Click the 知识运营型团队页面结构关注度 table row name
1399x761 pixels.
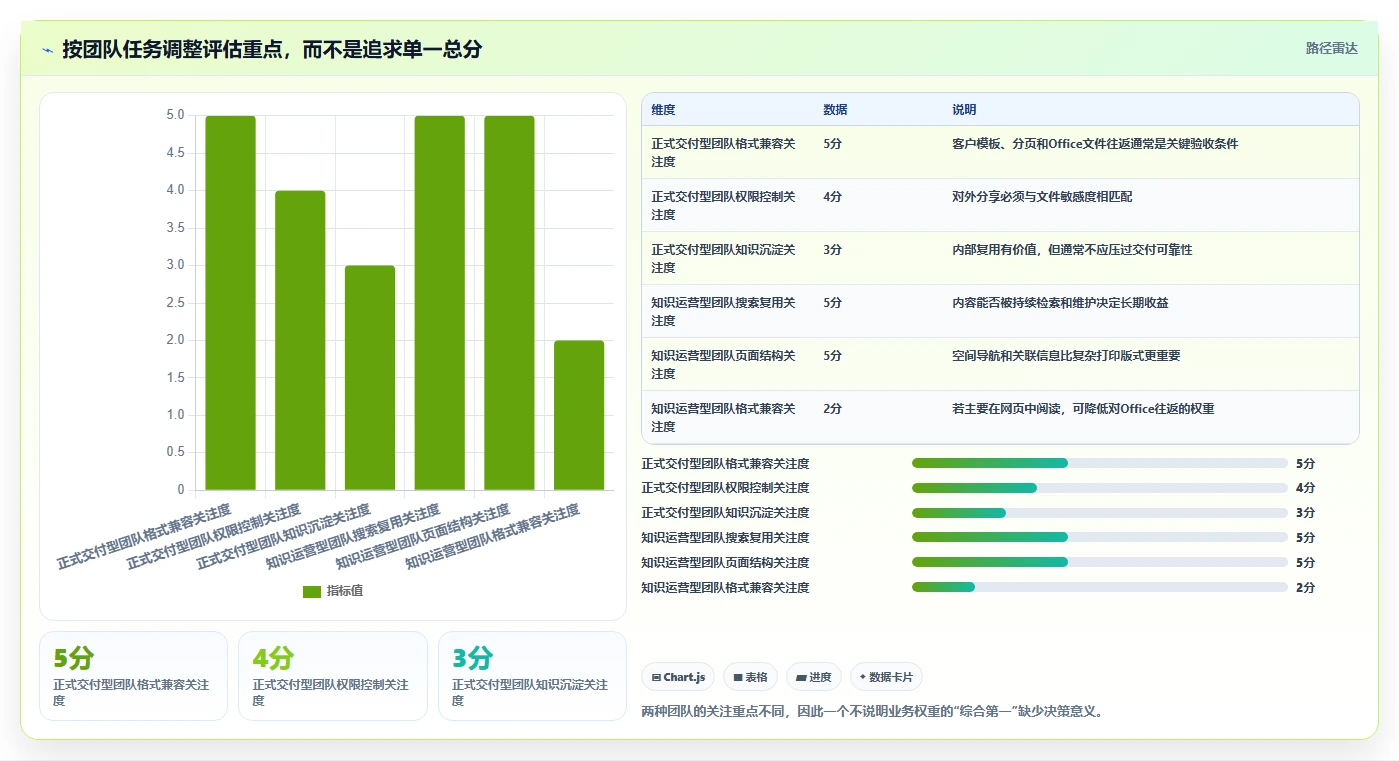[723, 365]
